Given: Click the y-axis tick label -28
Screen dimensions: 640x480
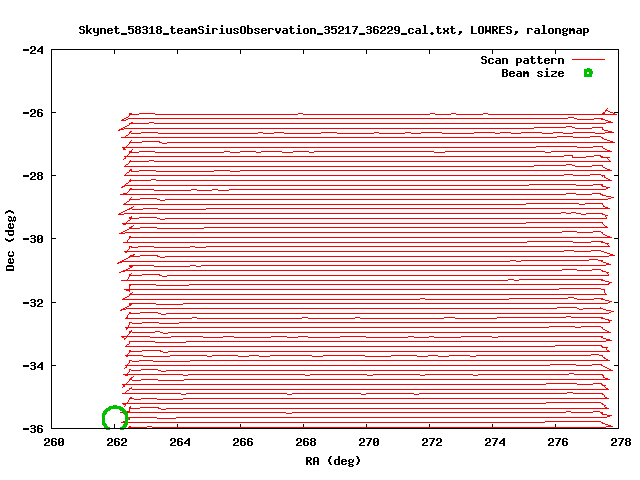Looking at the screenshot, I should [33, 176].
